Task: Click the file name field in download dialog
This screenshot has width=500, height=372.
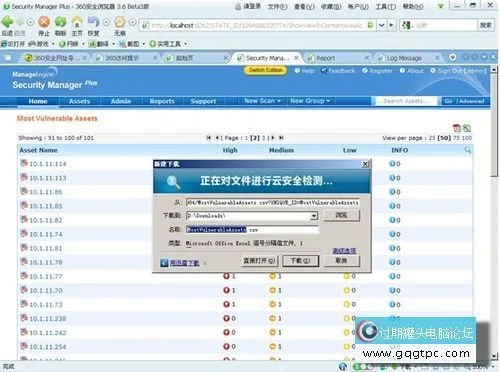Action: (x=252, y=230)
